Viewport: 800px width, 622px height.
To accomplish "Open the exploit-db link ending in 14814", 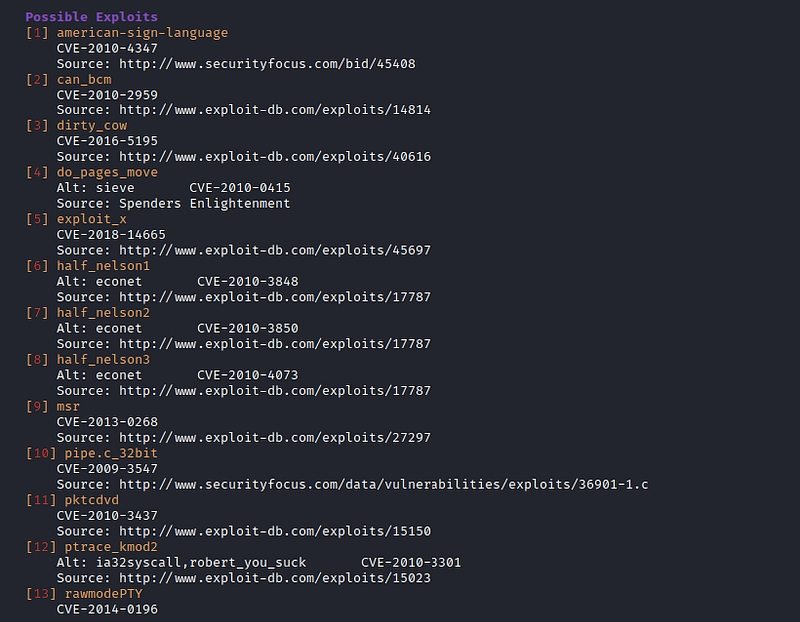I will click(275, 110).
